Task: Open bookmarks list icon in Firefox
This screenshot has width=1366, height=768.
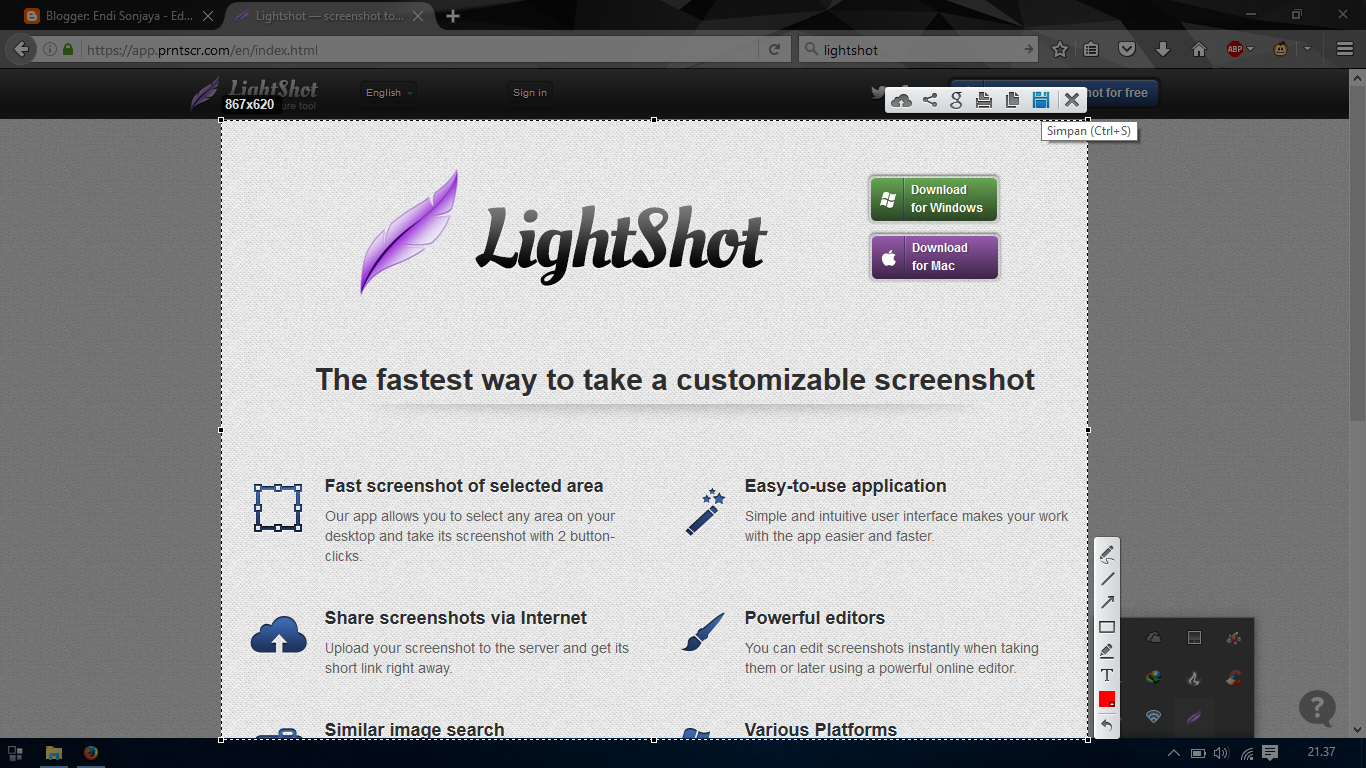Action: [1092, 49]
